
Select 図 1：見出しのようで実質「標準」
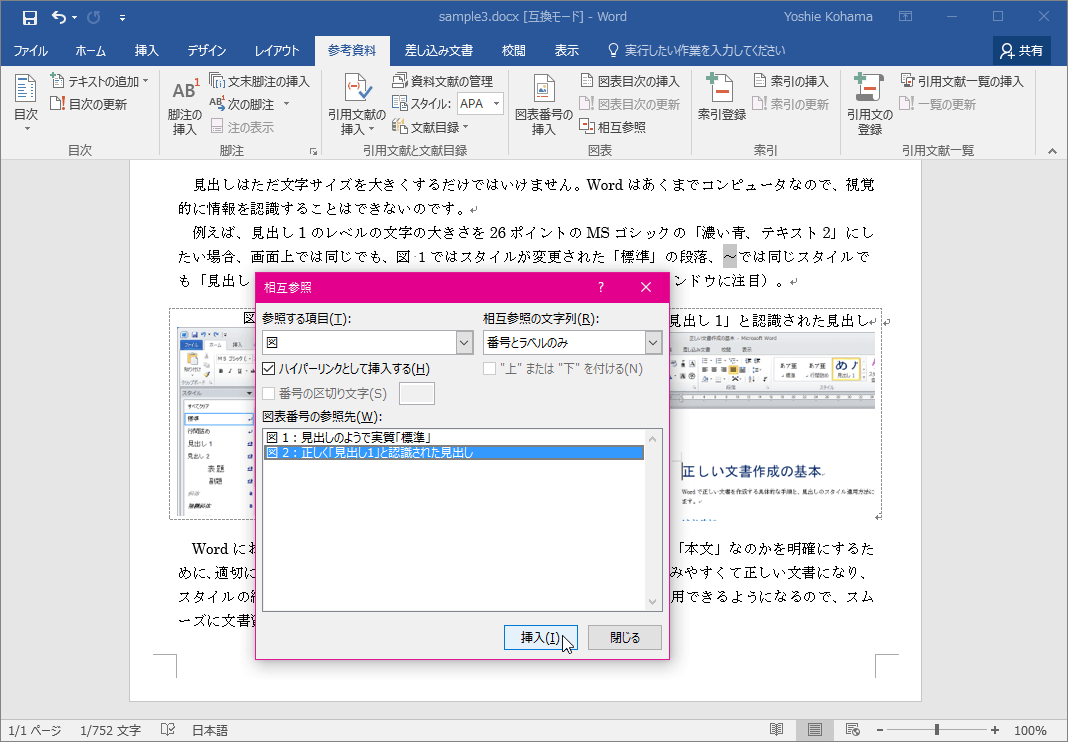(x=453, y=437)
